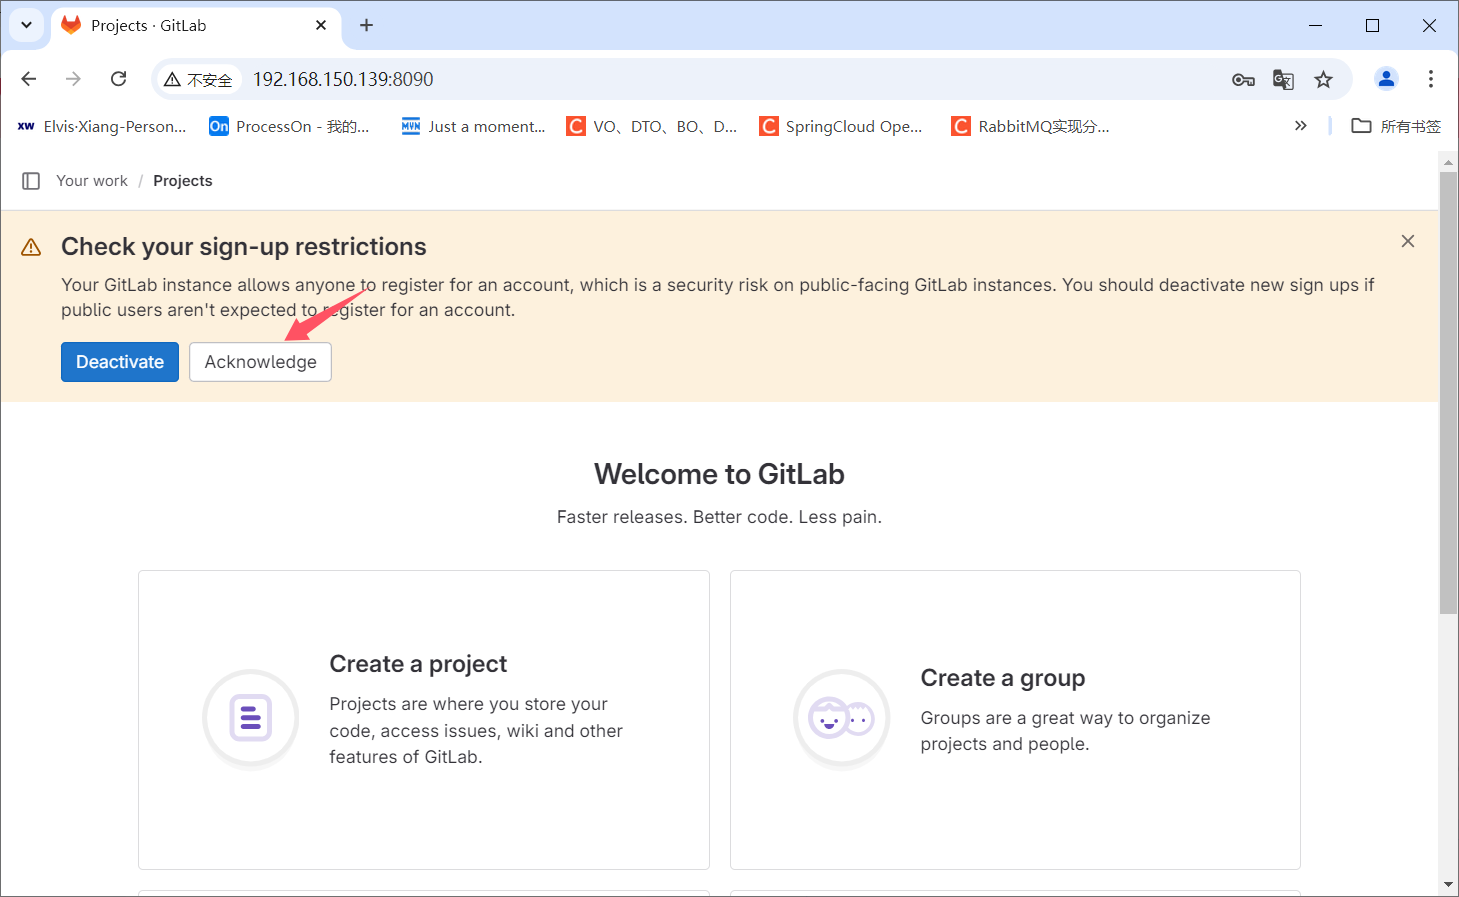The height and width of the screenshot is (897, 1459).
Task: Toggle the GitLab sidebar panel icon
Action: pos(31,181)
